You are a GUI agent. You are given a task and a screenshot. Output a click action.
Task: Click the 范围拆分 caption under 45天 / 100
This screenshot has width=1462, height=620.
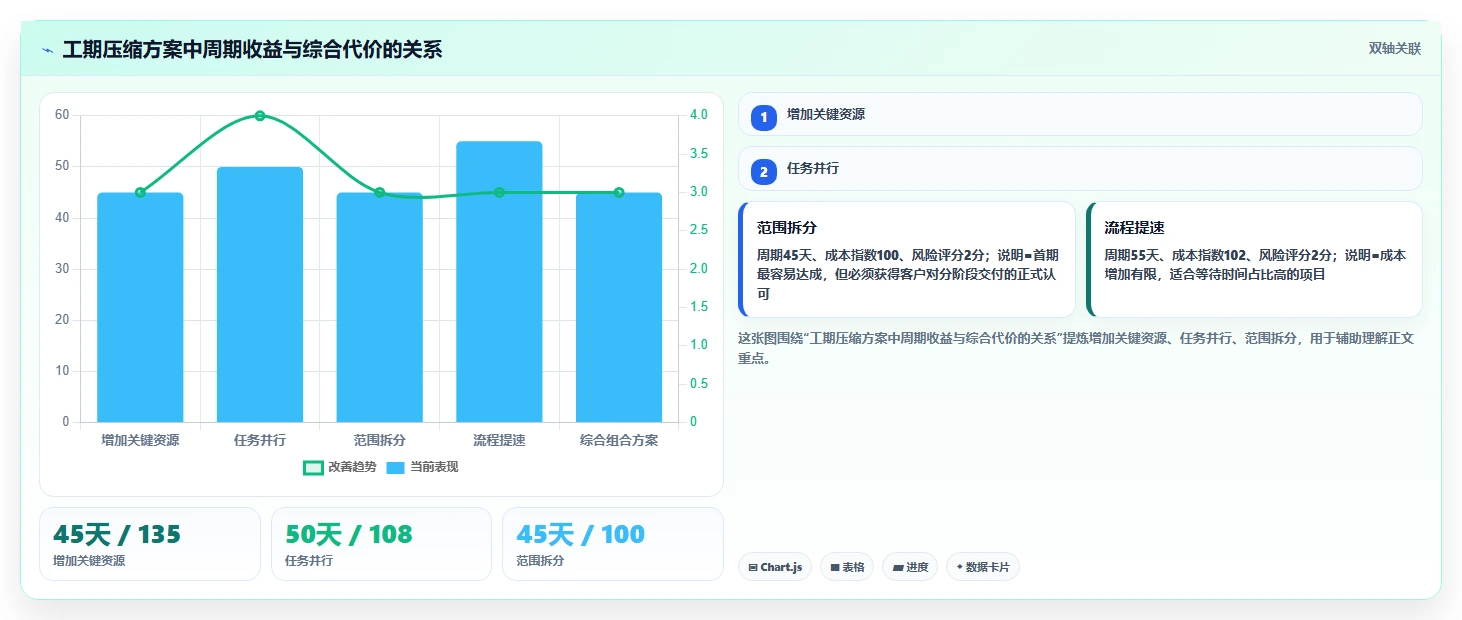coord(540,561)
